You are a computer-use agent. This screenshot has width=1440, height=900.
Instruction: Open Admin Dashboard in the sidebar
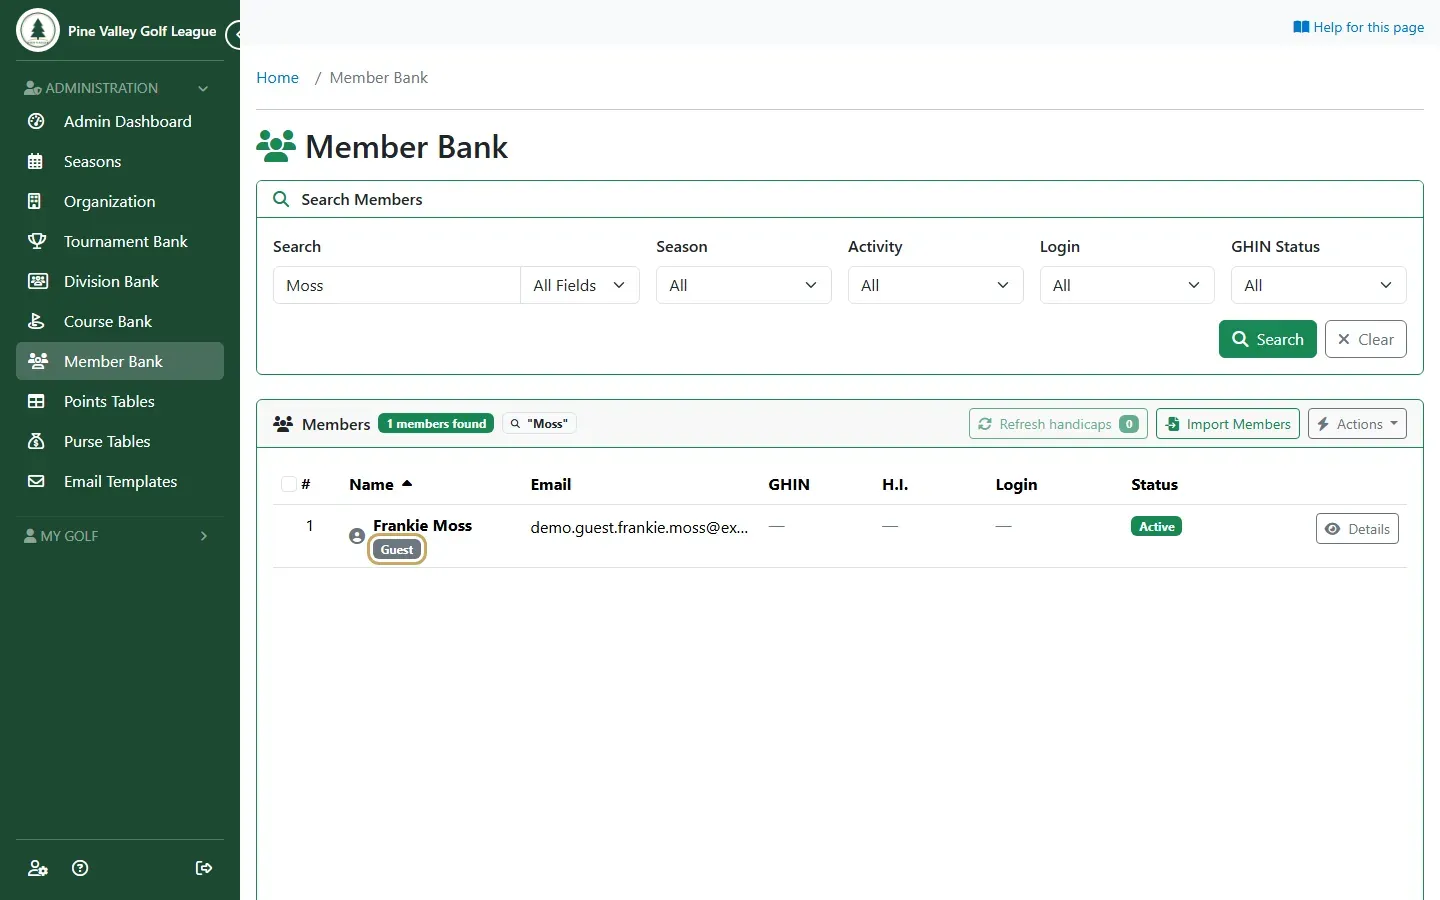tap(120, 121)
